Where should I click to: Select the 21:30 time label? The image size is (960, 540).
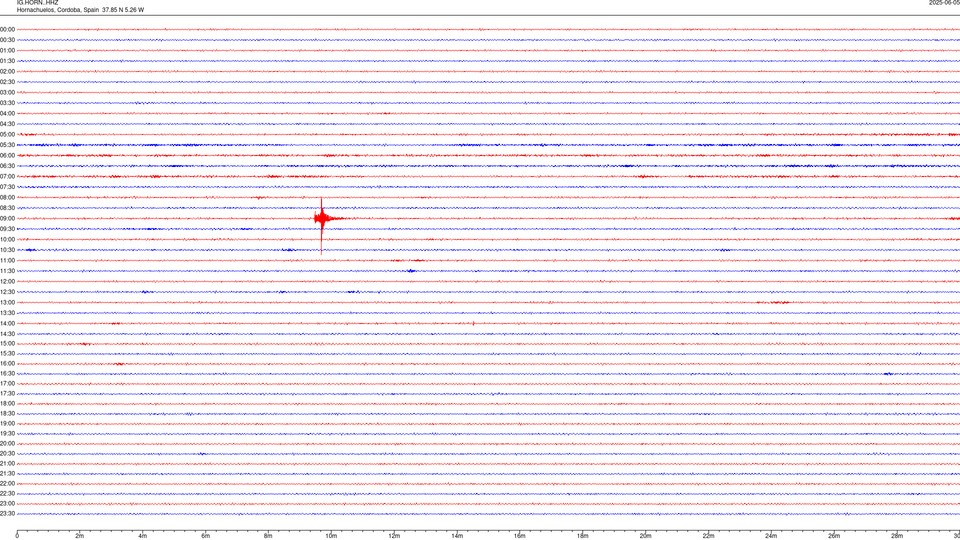coord(7,474)
